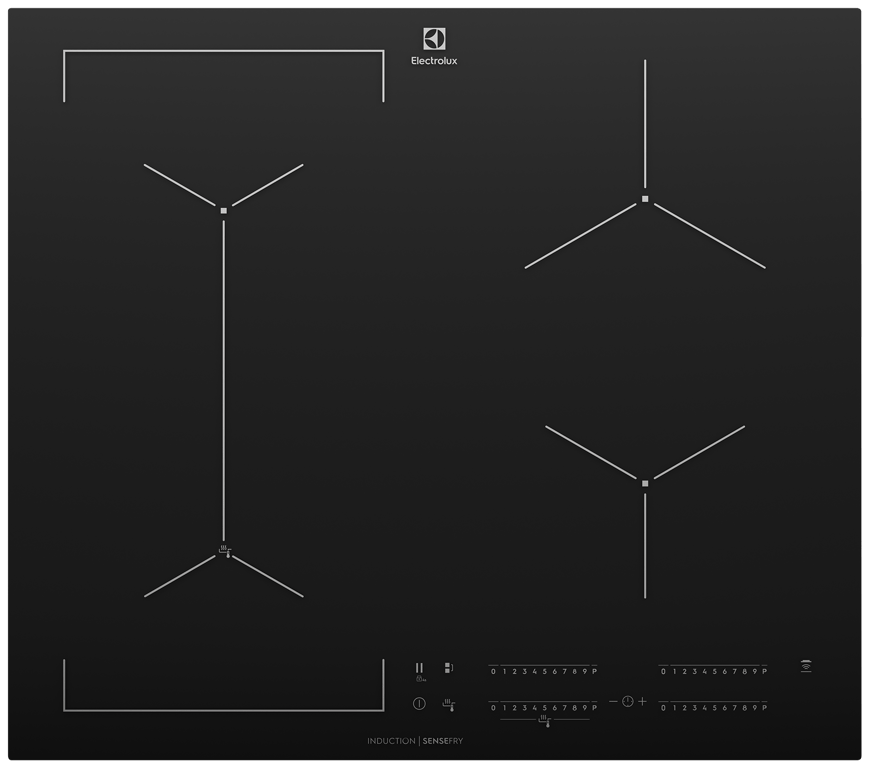Set bottom-left slider to 0
The height and width of the screenshot is (768, 869).
493,708
